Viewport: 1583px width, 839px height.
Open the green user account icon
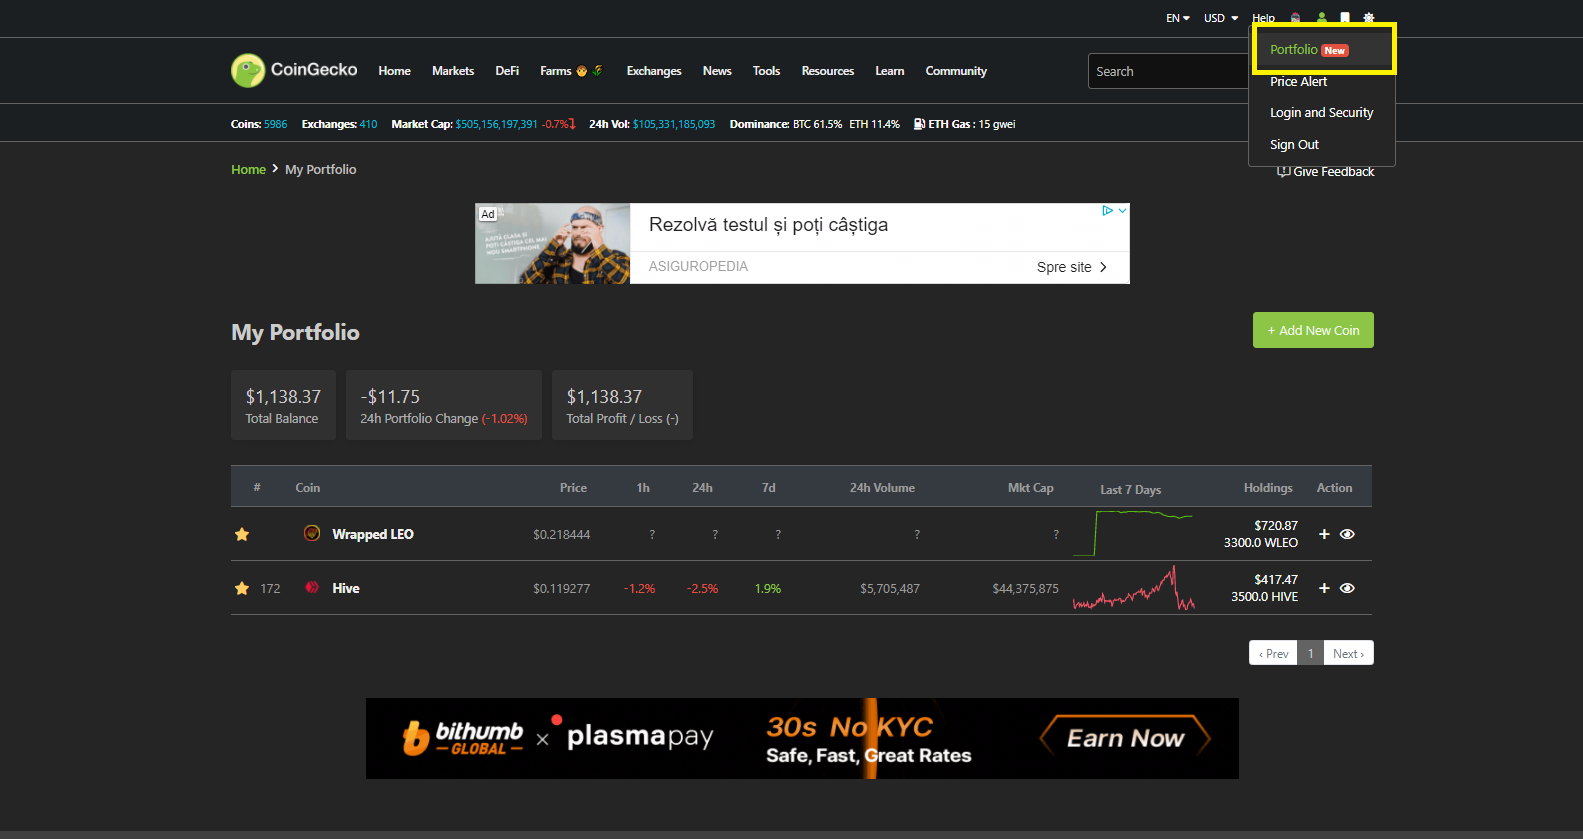click(1321, 18)
